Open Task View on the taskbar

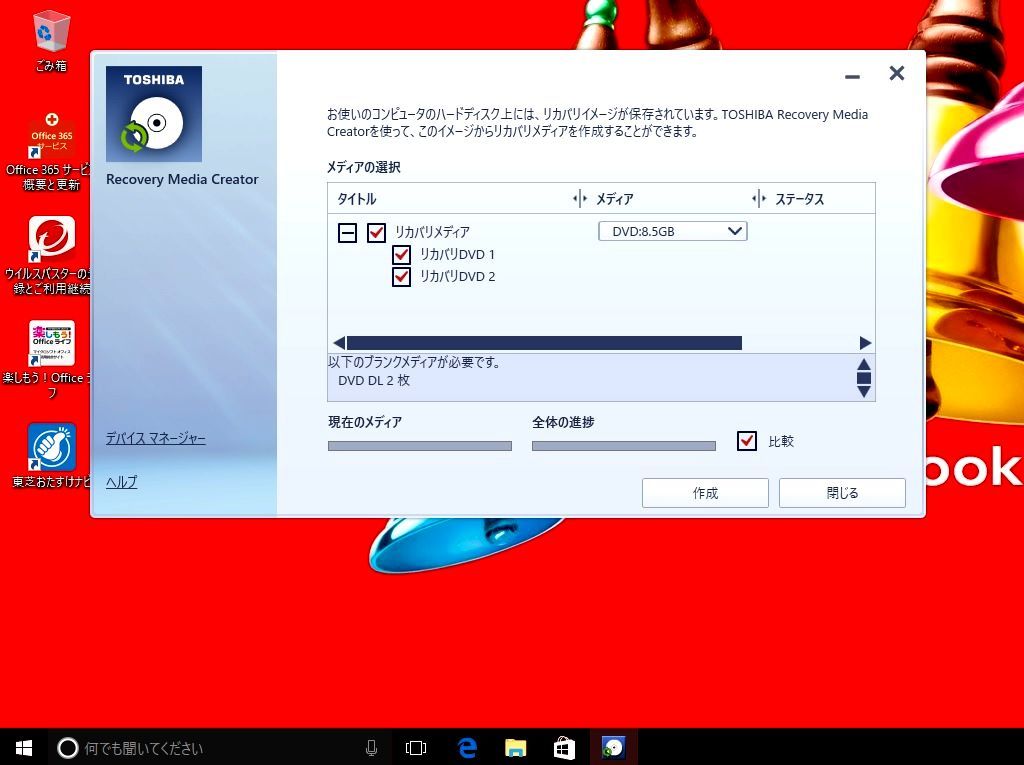[415, 748]
